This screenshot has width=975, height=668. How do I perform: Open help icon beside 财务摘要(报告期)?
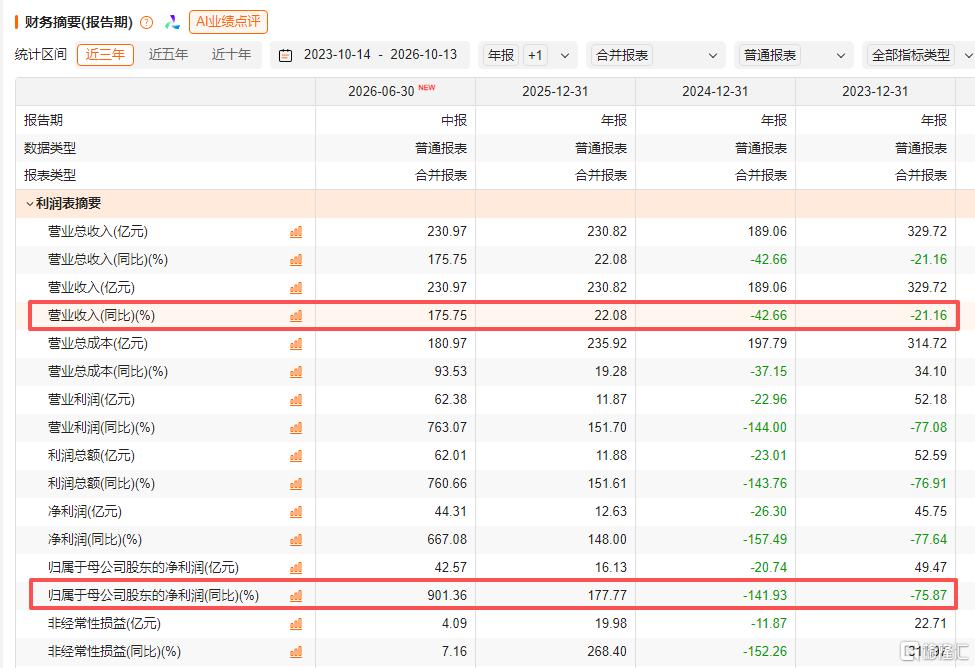[x=147, y=22]
